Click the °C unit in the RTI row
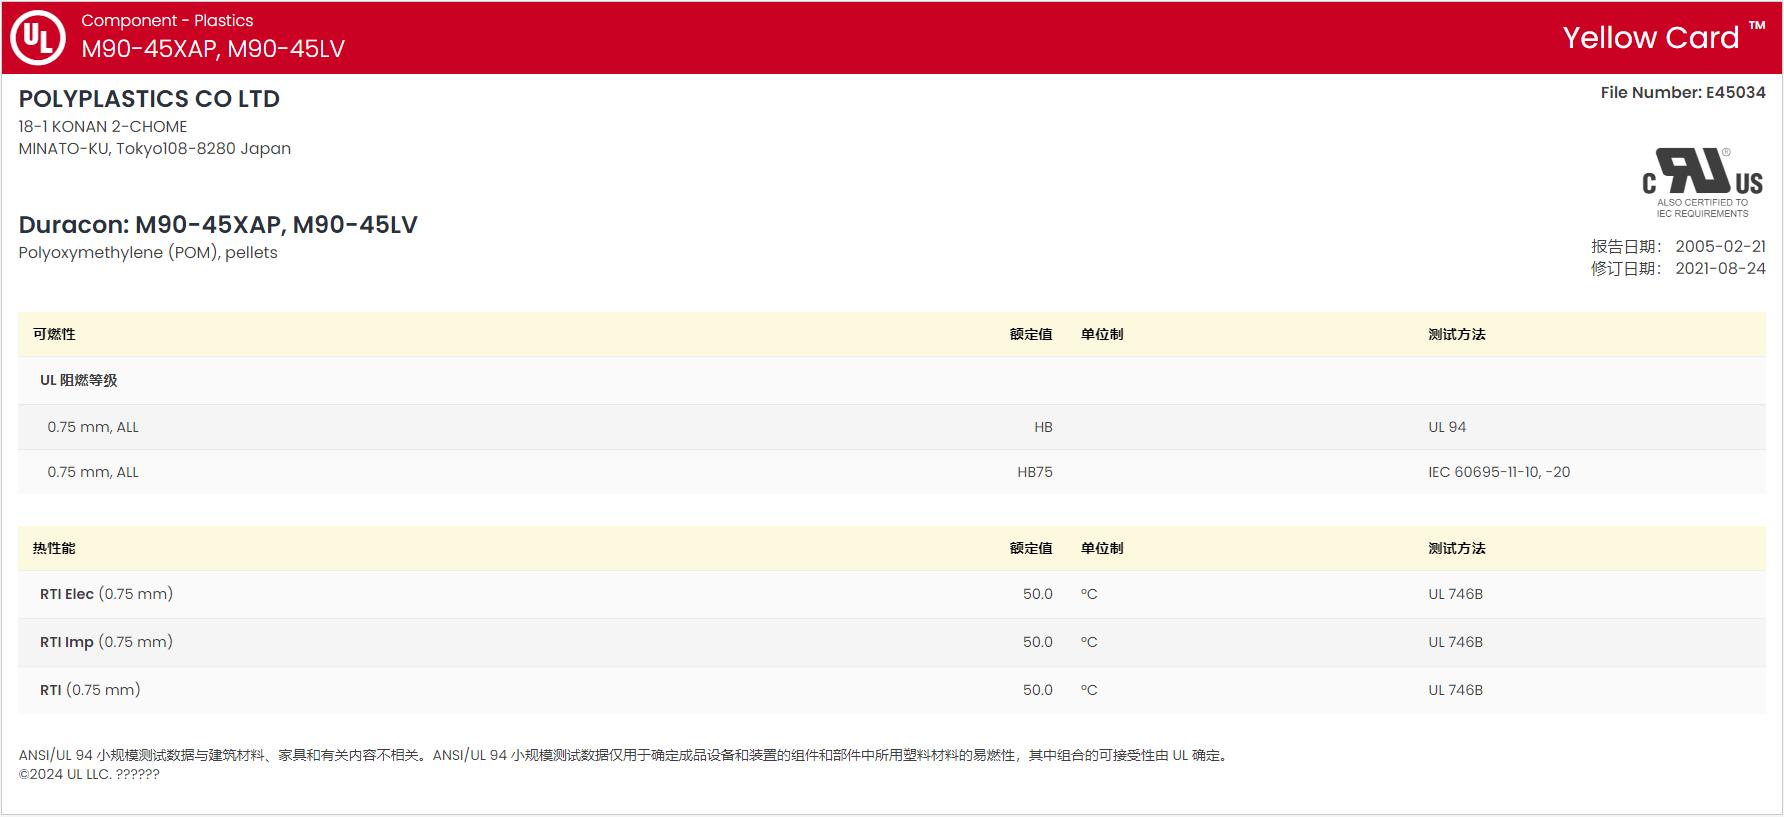1784x817 pixels. 1089,690
